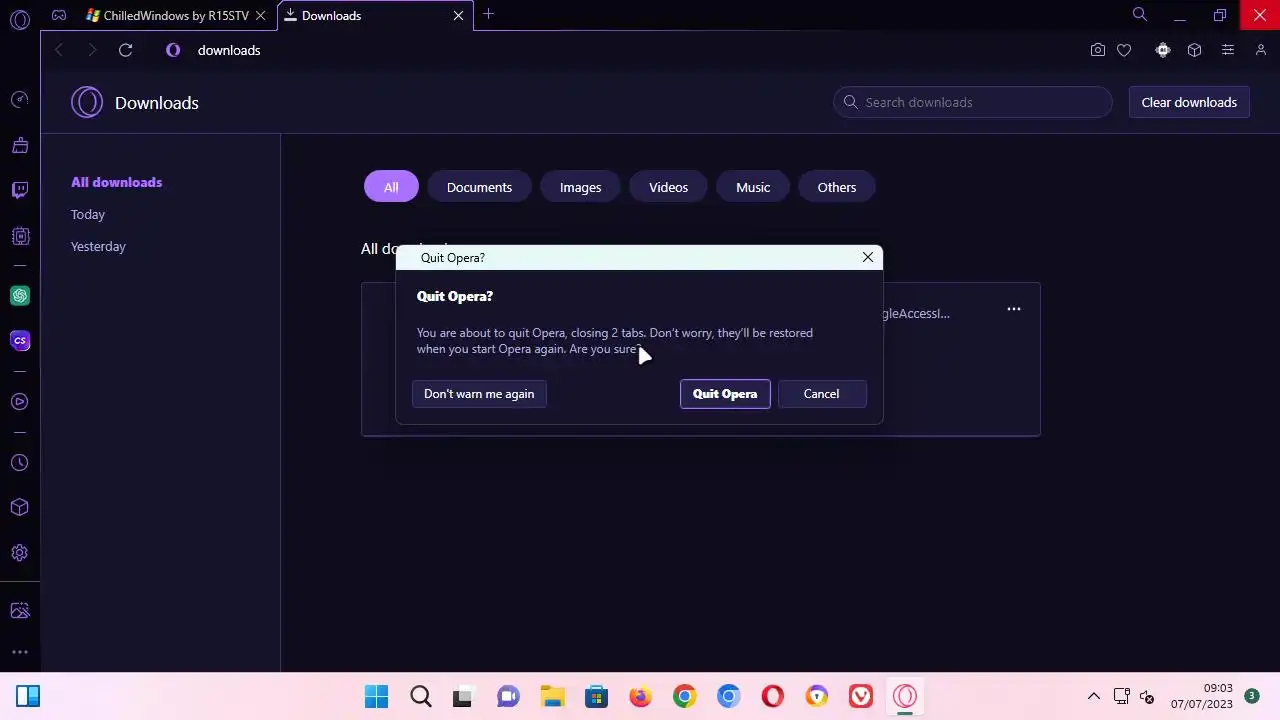Open the picture icon in sidebar
The height and width of the screenshot is (720, 1280).
pyautogui.click(x=19, y=611)
